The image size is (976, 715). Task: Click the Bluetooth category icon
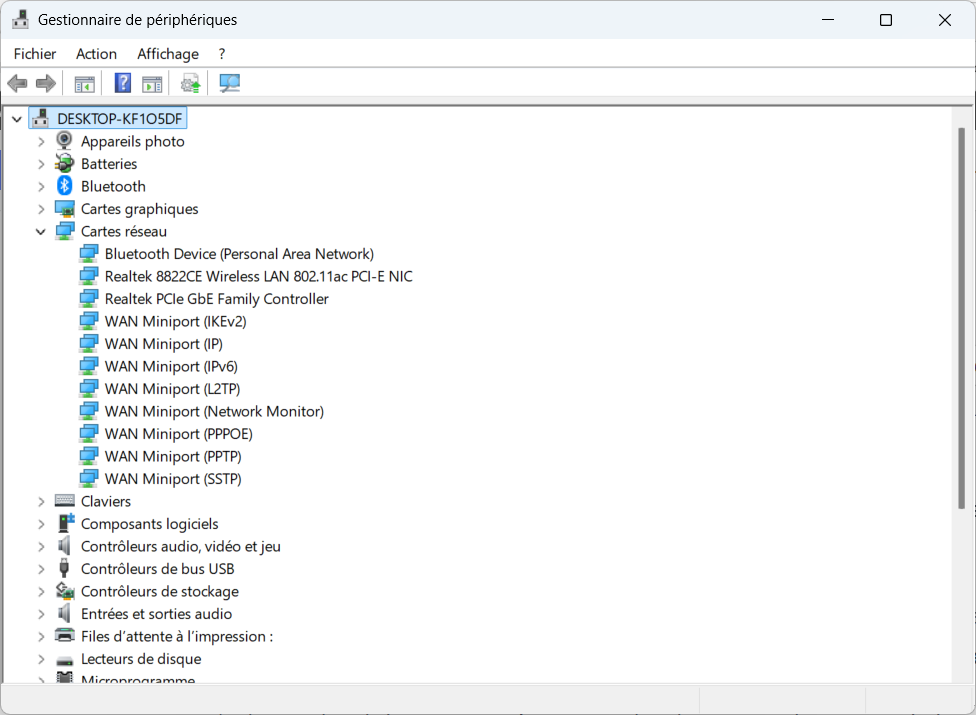click(x=64, y=185)
